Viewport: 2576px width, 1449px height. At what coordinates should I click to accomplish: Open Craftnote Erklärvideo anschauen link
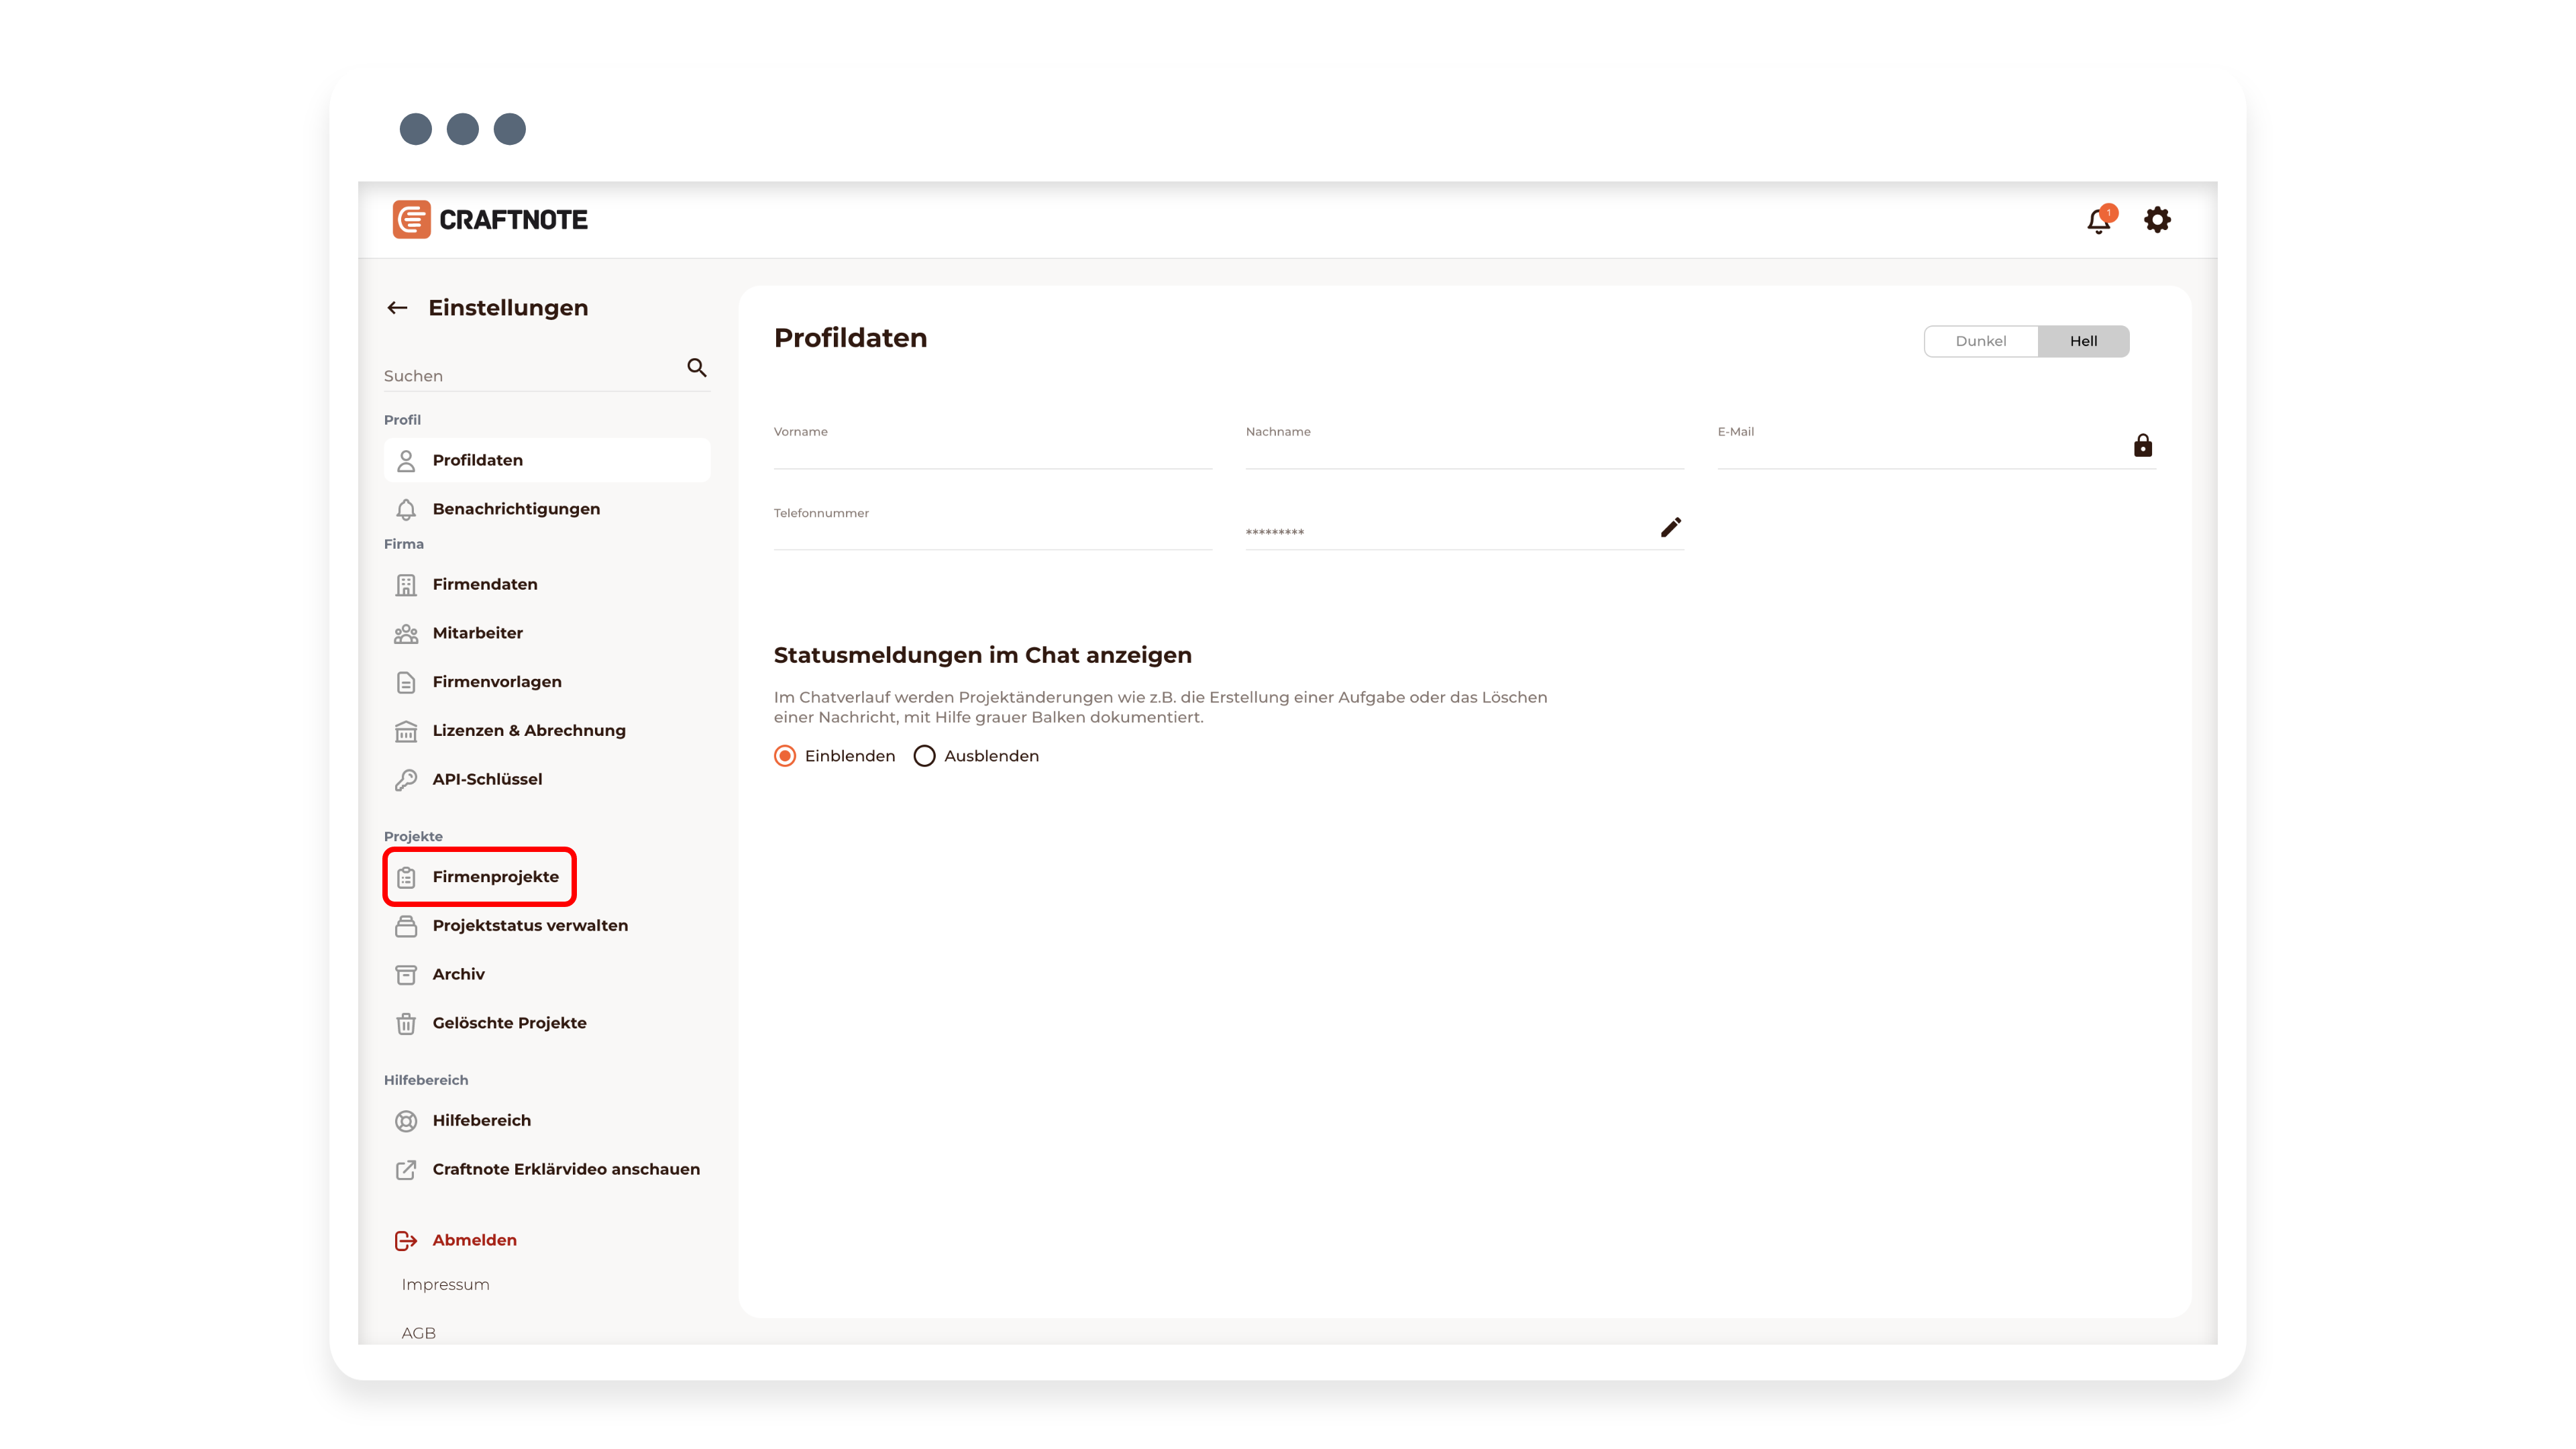(565, 1170)
